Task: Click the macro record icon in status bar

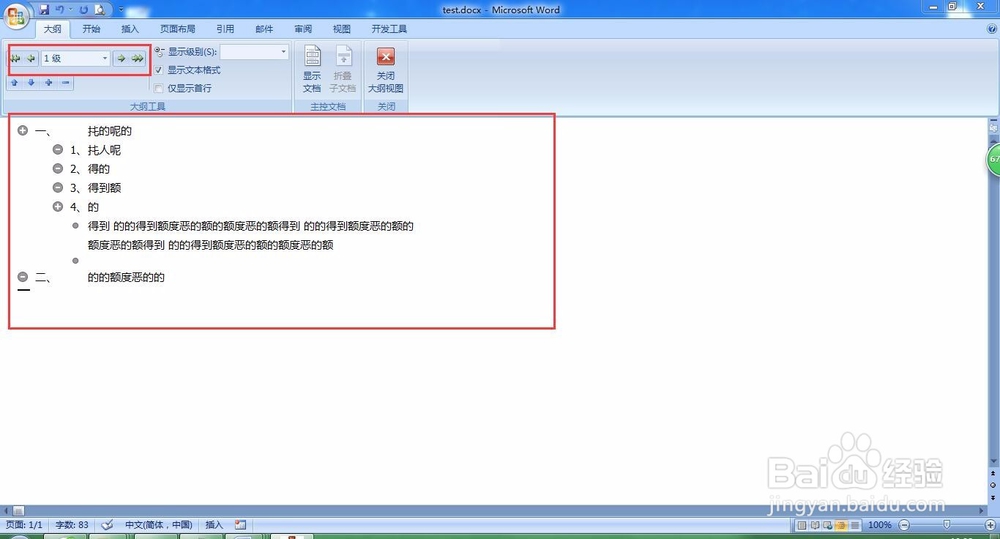Action: 240,524
